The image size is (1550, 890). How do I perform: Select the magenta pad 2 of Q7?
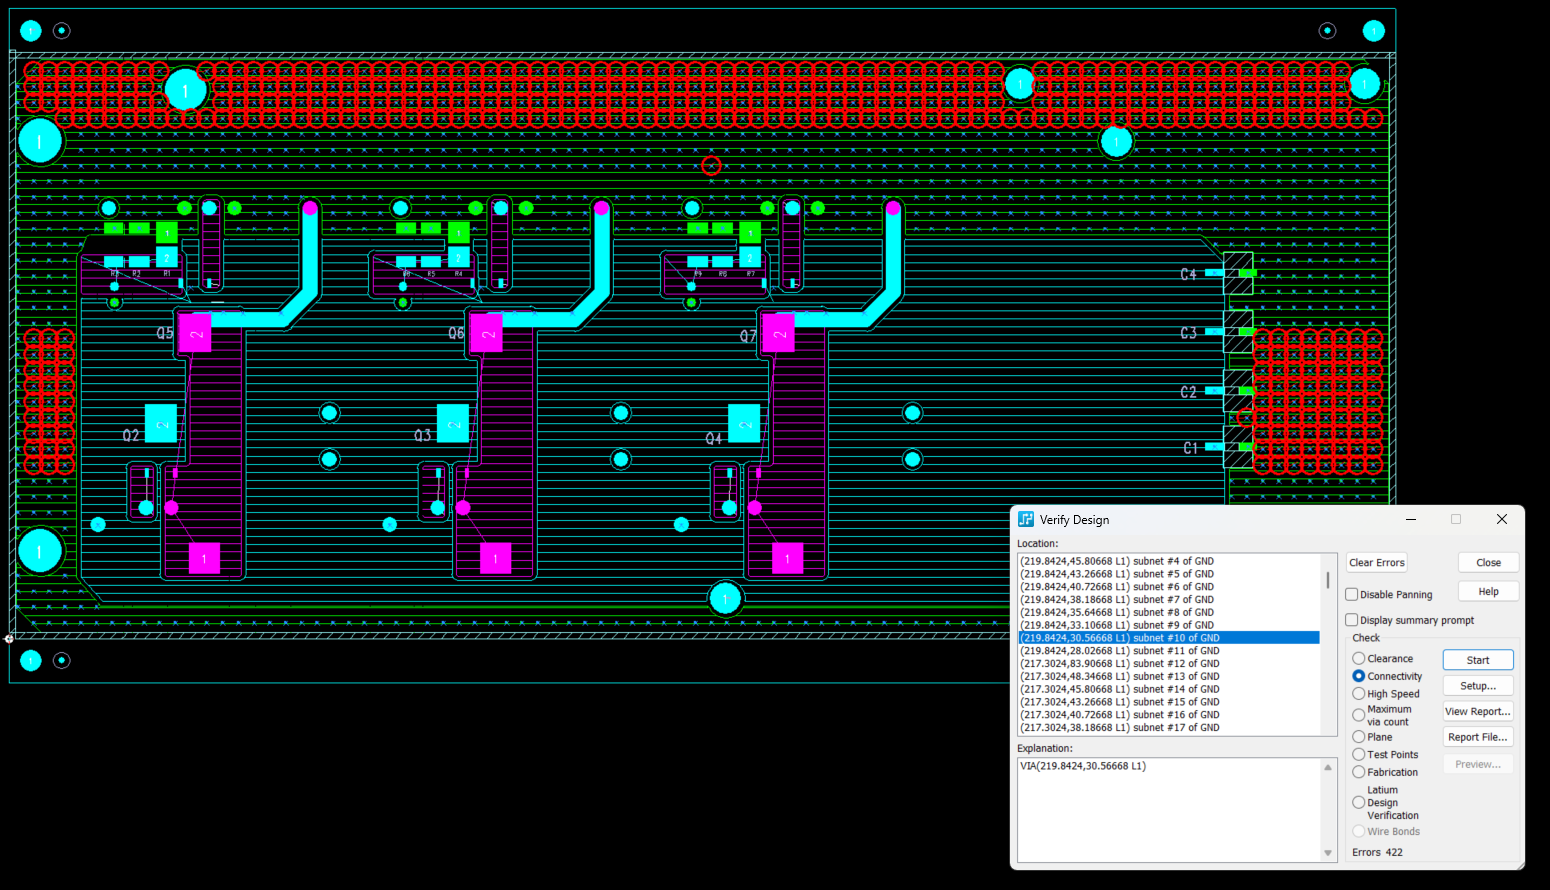[x=778, y=333]
